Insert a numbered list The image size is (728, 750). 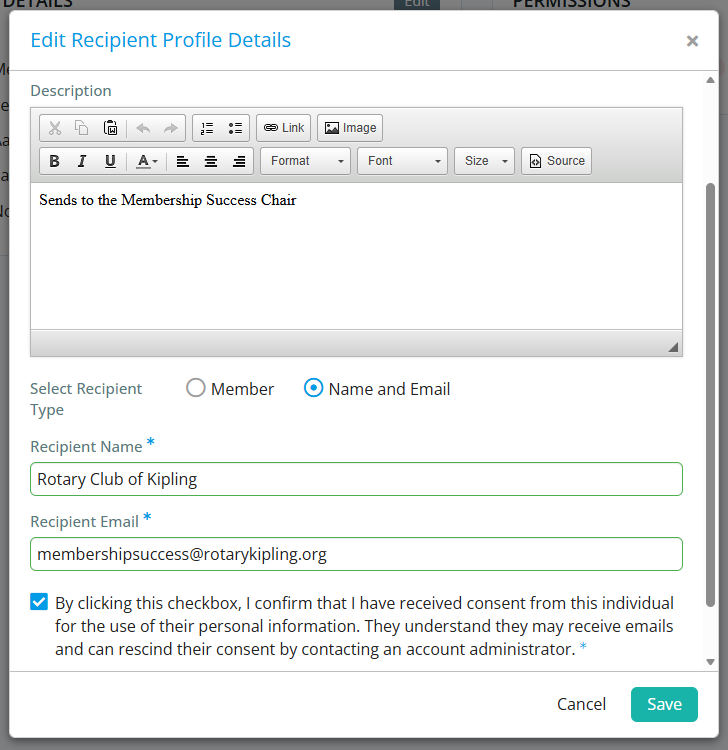pos(207,128)
